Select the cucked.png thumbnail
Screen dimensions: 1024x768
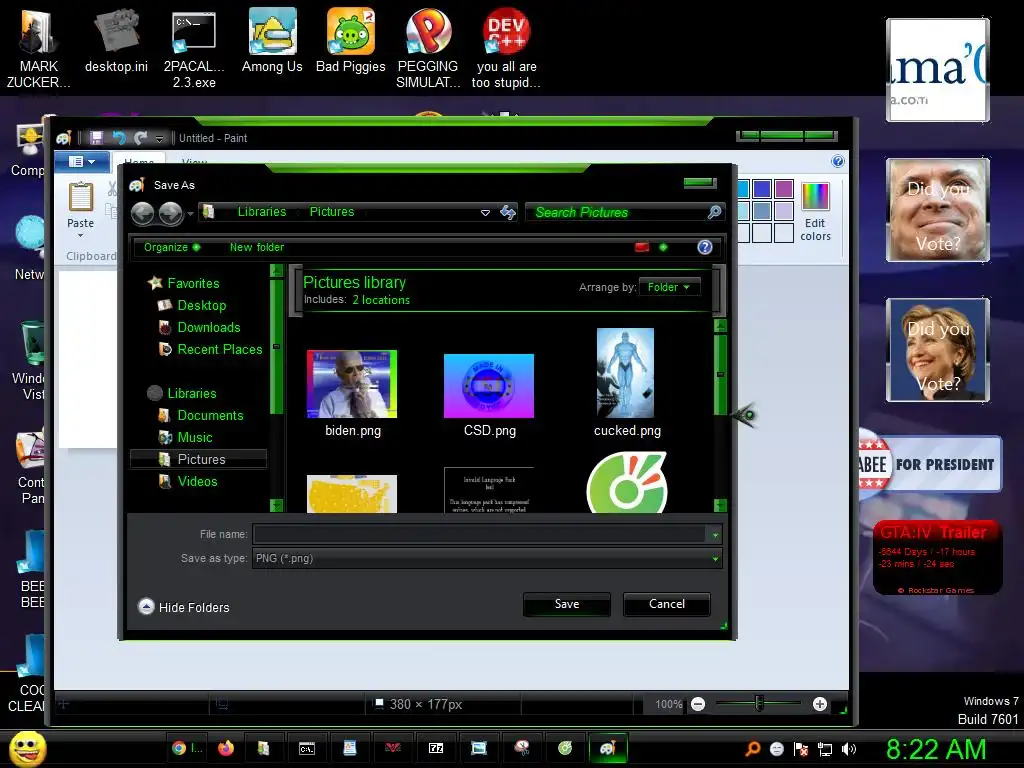[625, 373]
